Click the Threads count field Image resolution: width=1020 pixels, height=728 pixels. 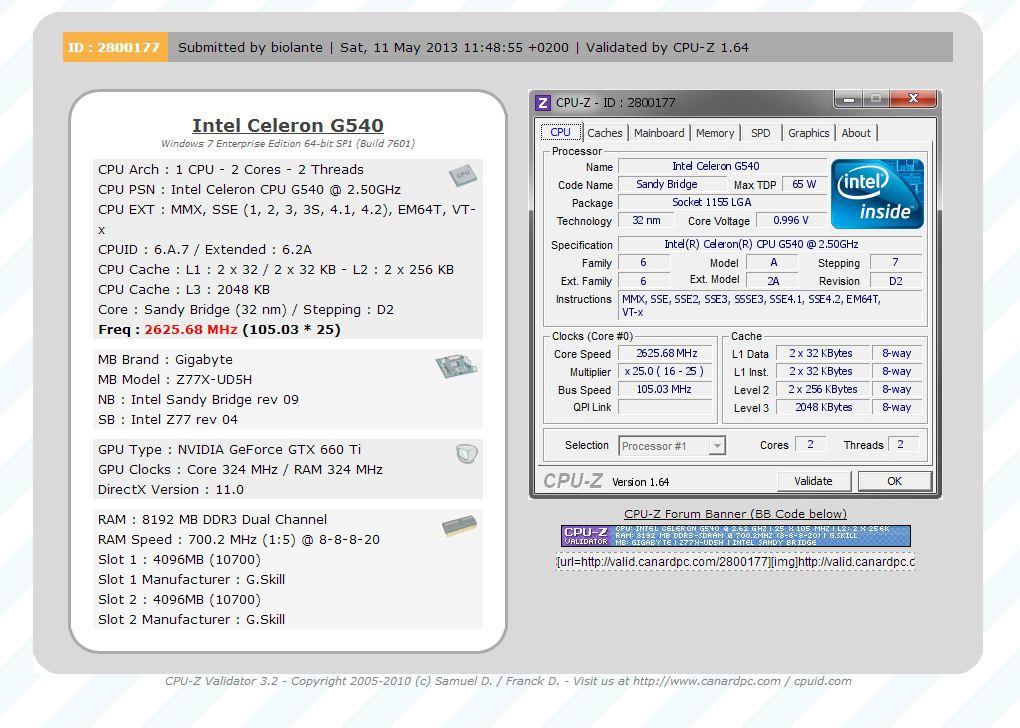click(903, 444)
